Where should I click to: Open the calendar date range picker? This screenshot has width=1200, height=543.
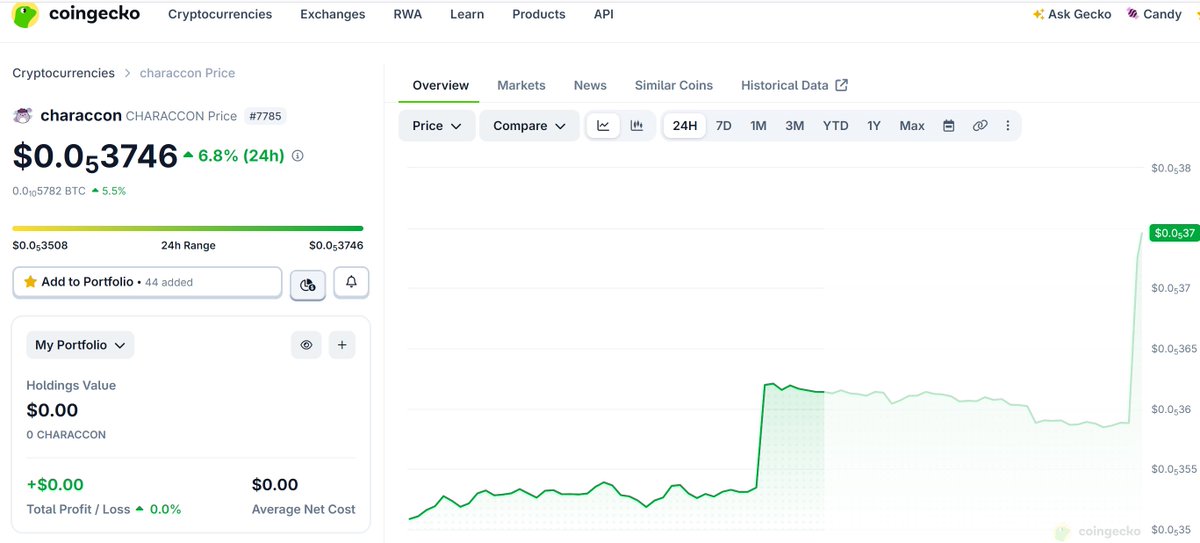948,126
